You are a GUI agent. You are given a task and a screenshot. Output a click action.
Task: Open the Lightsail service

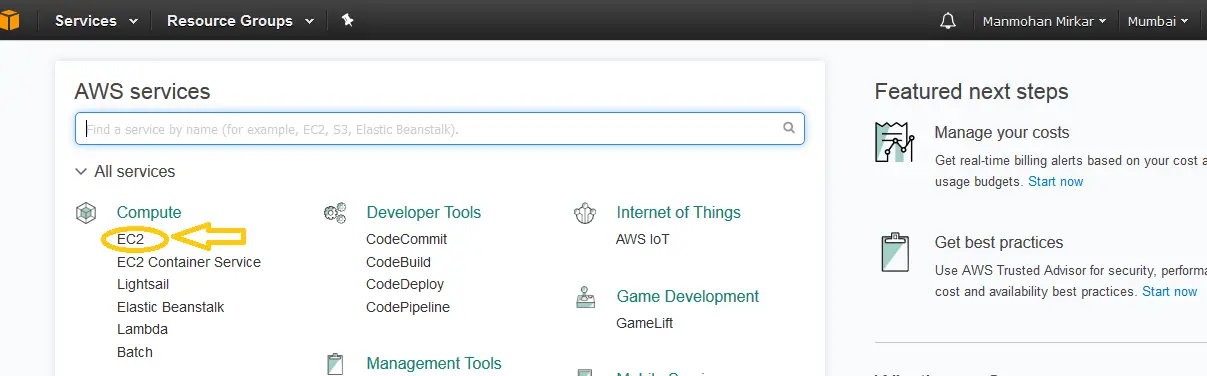[143, 284]
